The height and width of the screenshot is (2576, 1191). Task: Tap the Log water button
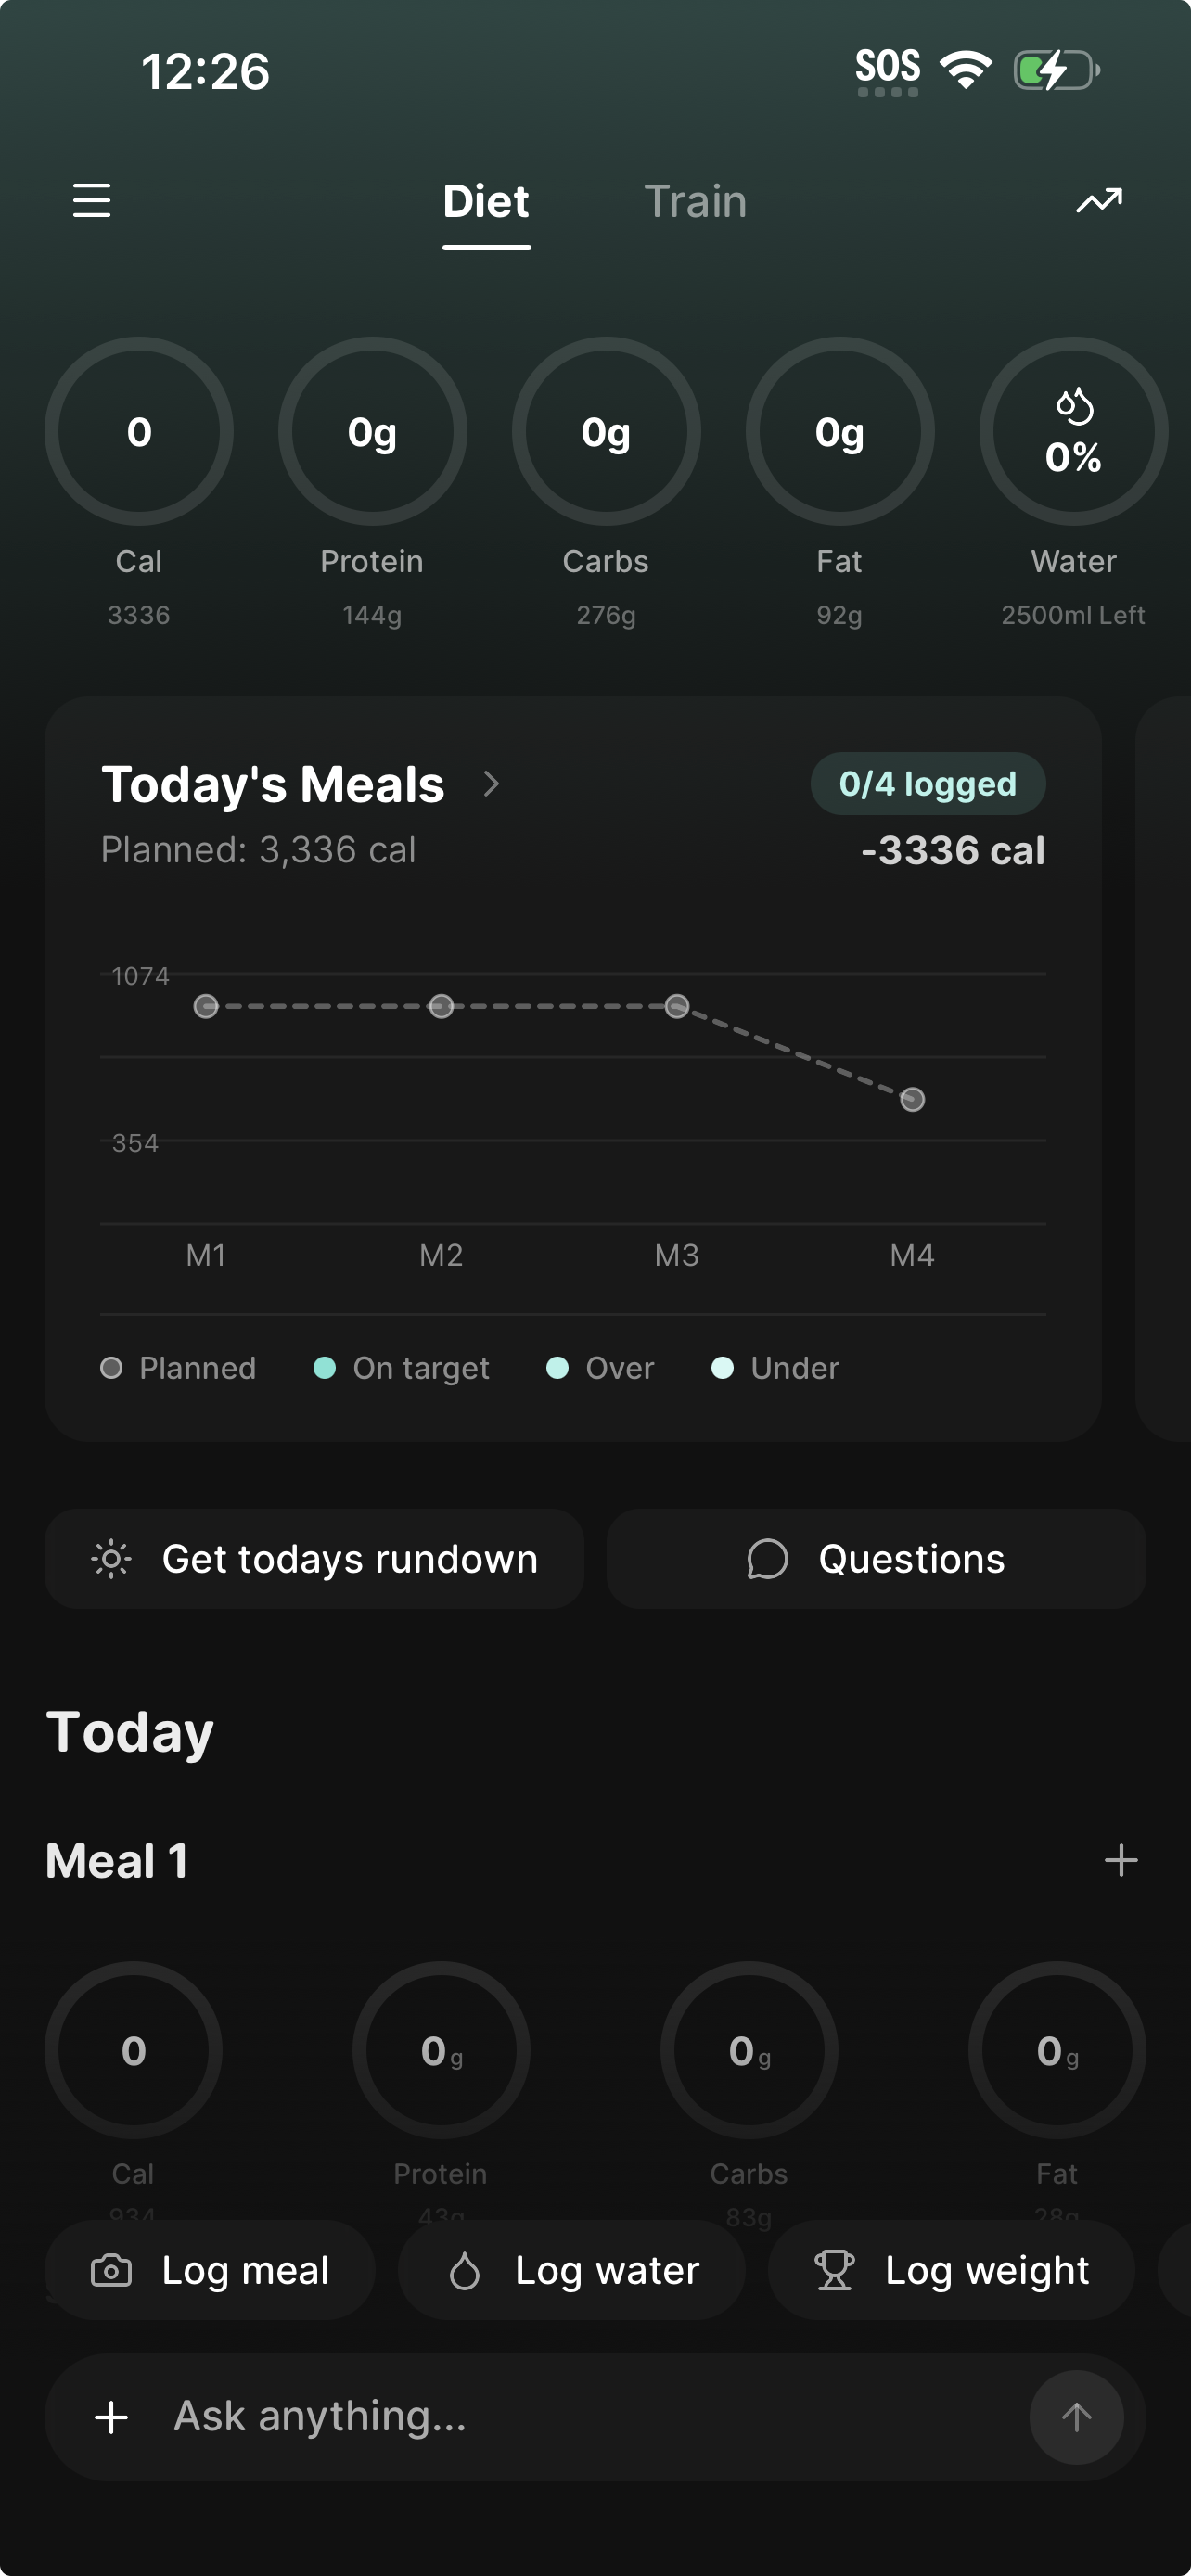pyautogui.click(x=572, y=2270)
